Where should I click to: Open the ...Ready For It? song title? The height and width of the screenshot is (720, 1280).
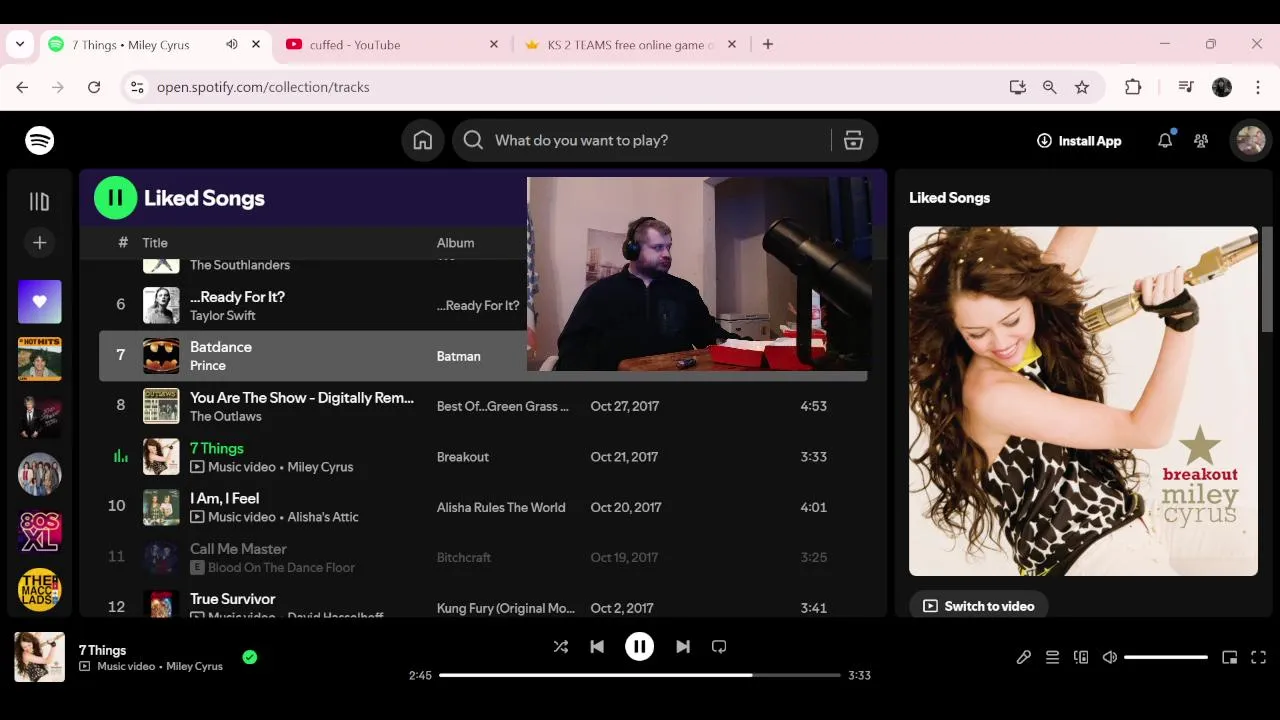(x=237, y=297)
